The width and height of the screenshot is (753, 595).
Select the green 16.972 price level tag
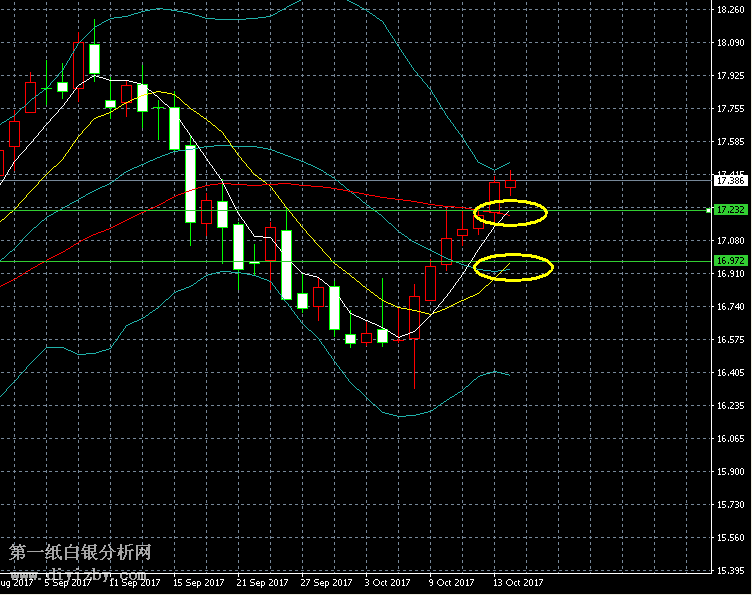tap(730, 260)
